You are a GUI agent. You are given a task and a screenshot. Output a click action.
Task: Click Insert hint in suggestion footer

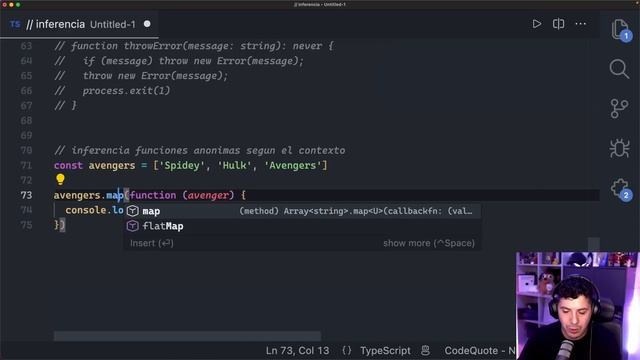pyautogui.click(x=151, y=243)
